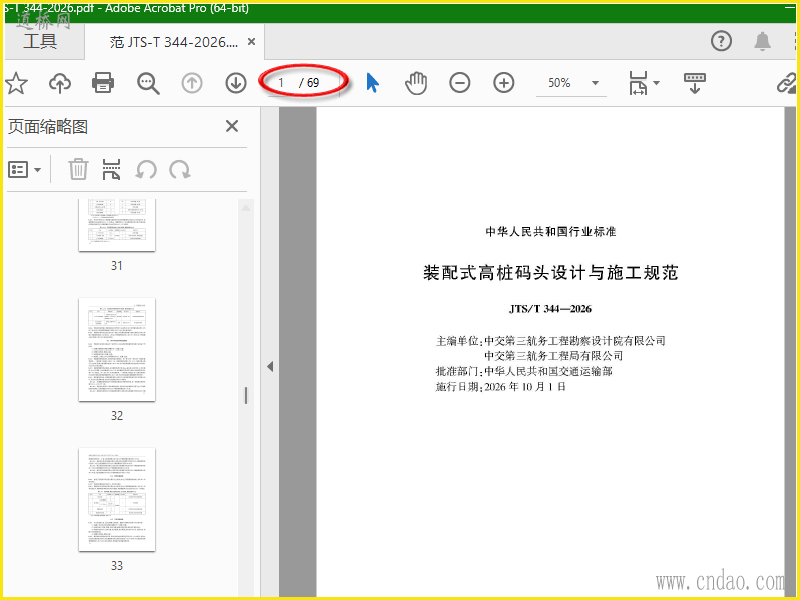Image resolution: width=800 pixels, height=600 pixels.
Task: Click the thumbnail panel scrollbar handle
Action: click(246, 395)
